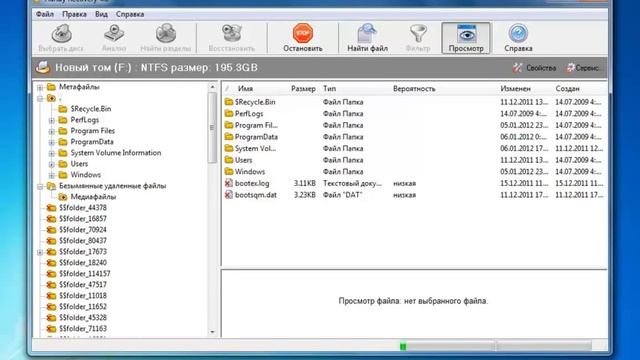Select PerfLogs row in file list

[414, 113]
